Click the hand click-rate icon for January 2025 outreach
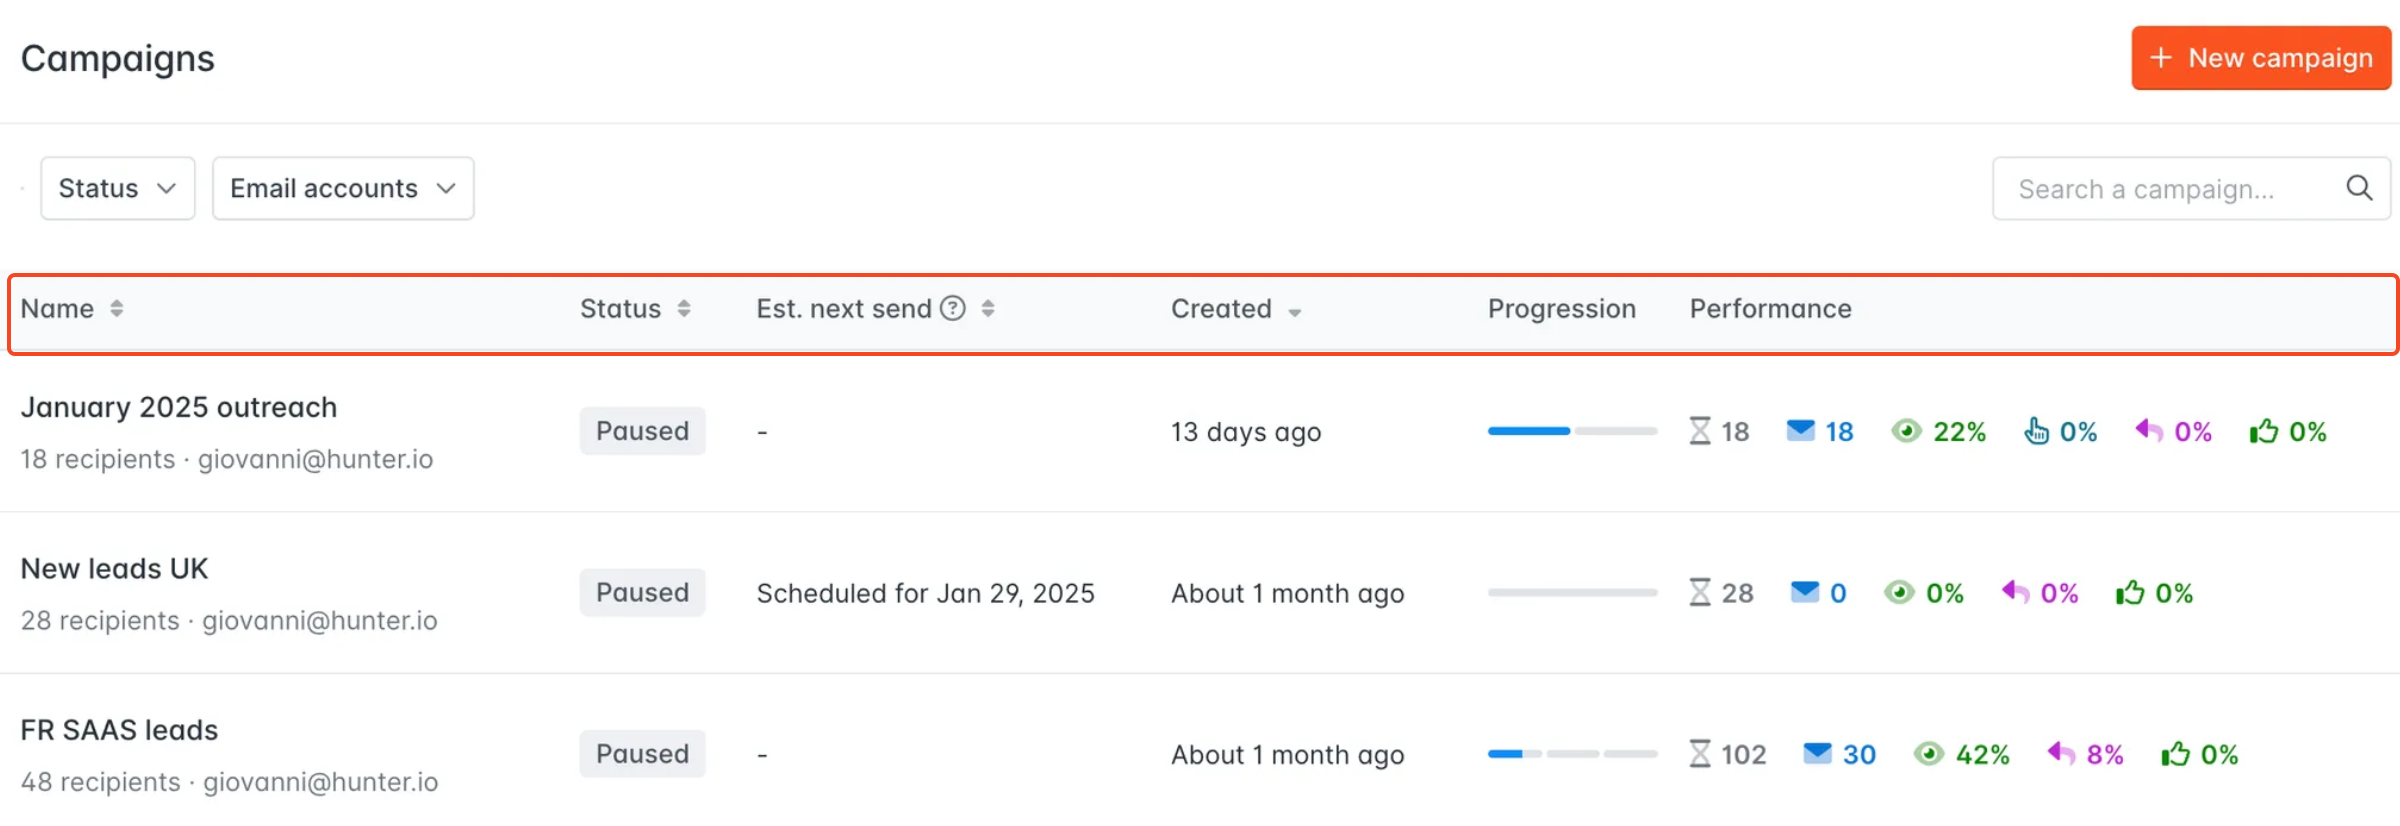This screenshot has width=2400, height=826. (x=2036, y=431)
